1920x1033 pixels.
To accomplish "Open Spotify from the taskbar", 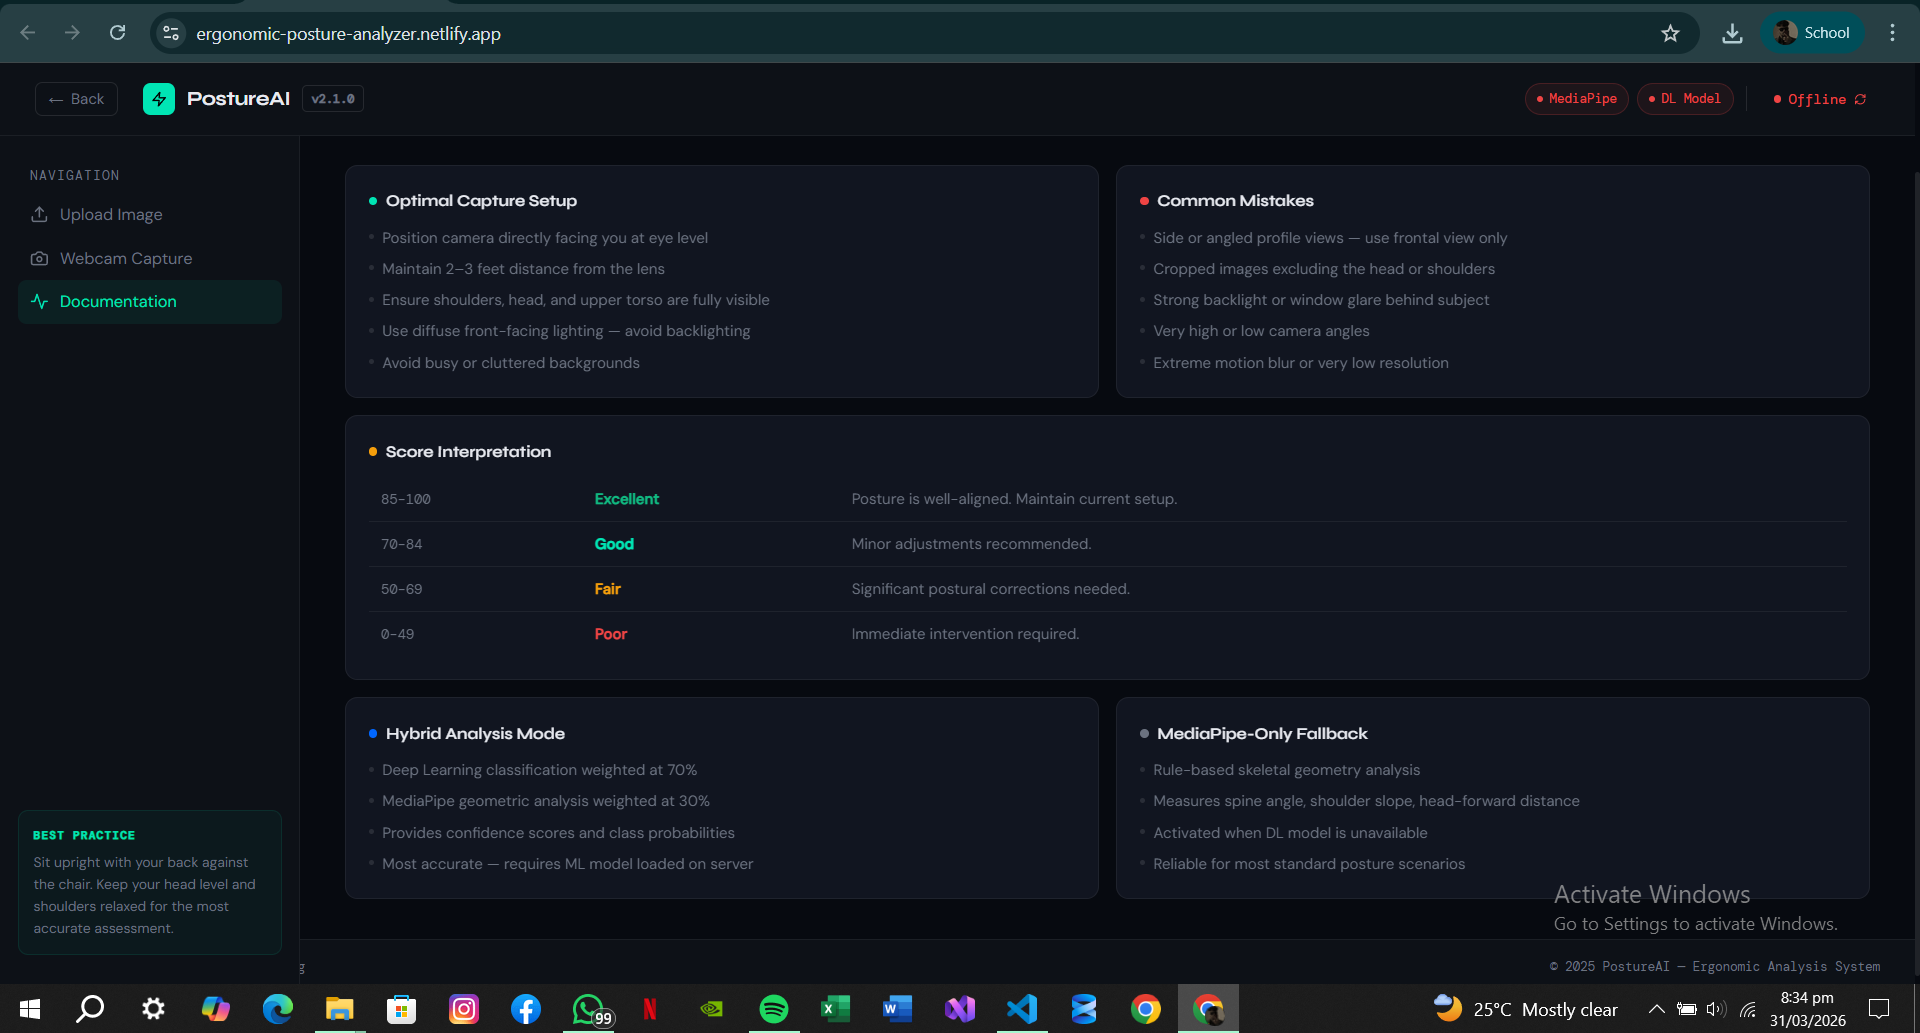I will 773,1009.
